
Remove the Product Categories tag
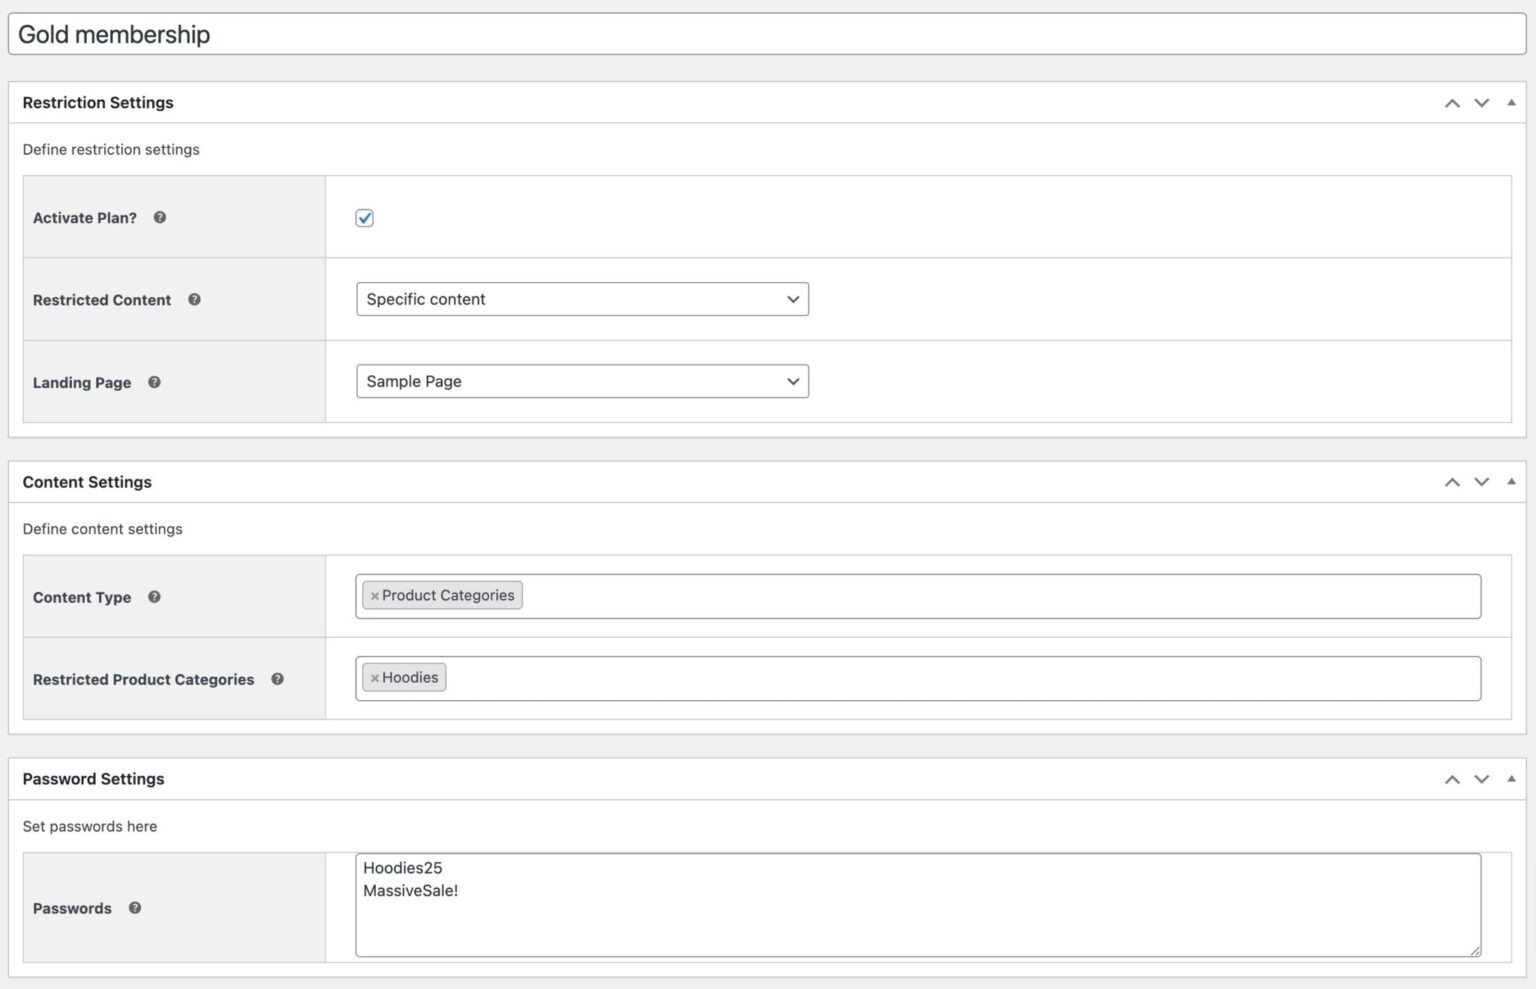pyautogui.click(x=375, y=595)
